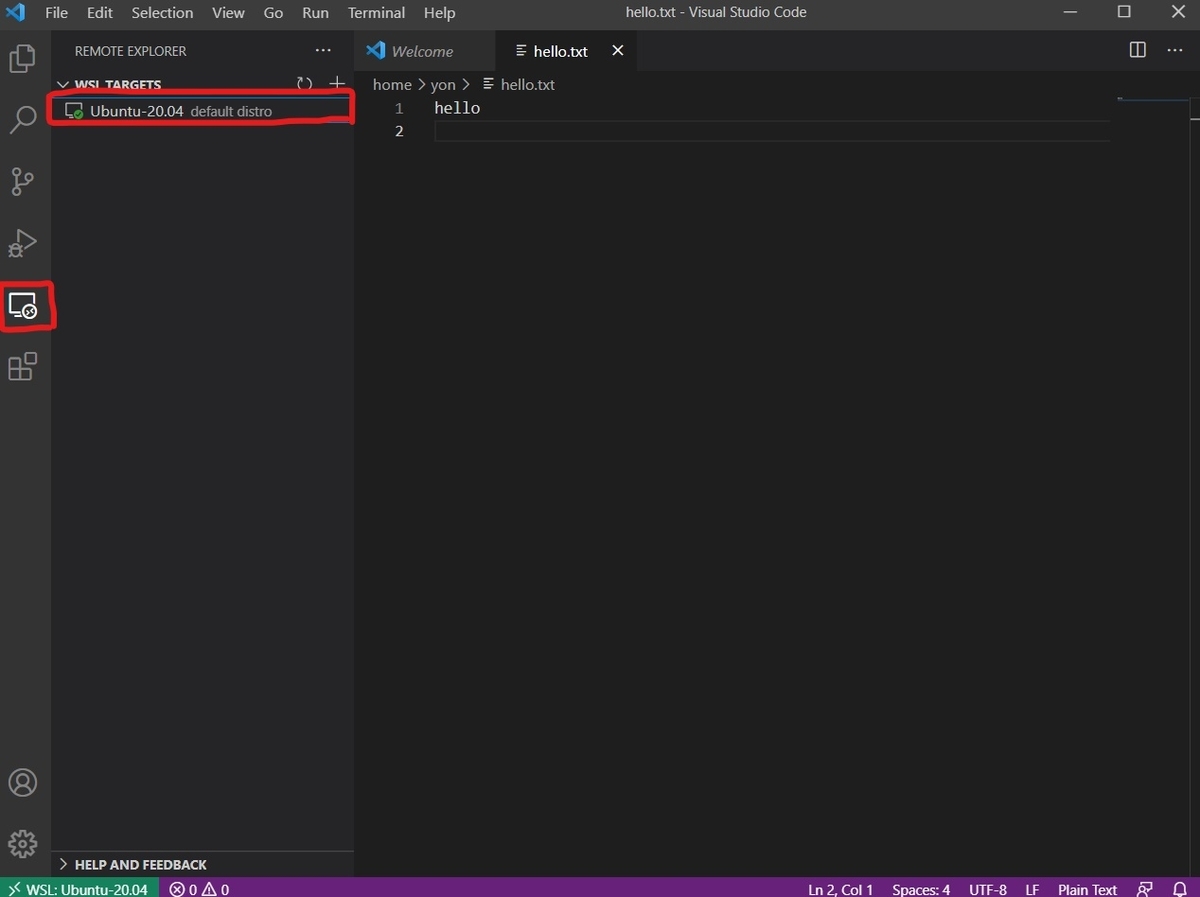Open the Manage gear icon
This screenshot has height=897, width=1200.
pyautogui.click(x=22, y=843)
